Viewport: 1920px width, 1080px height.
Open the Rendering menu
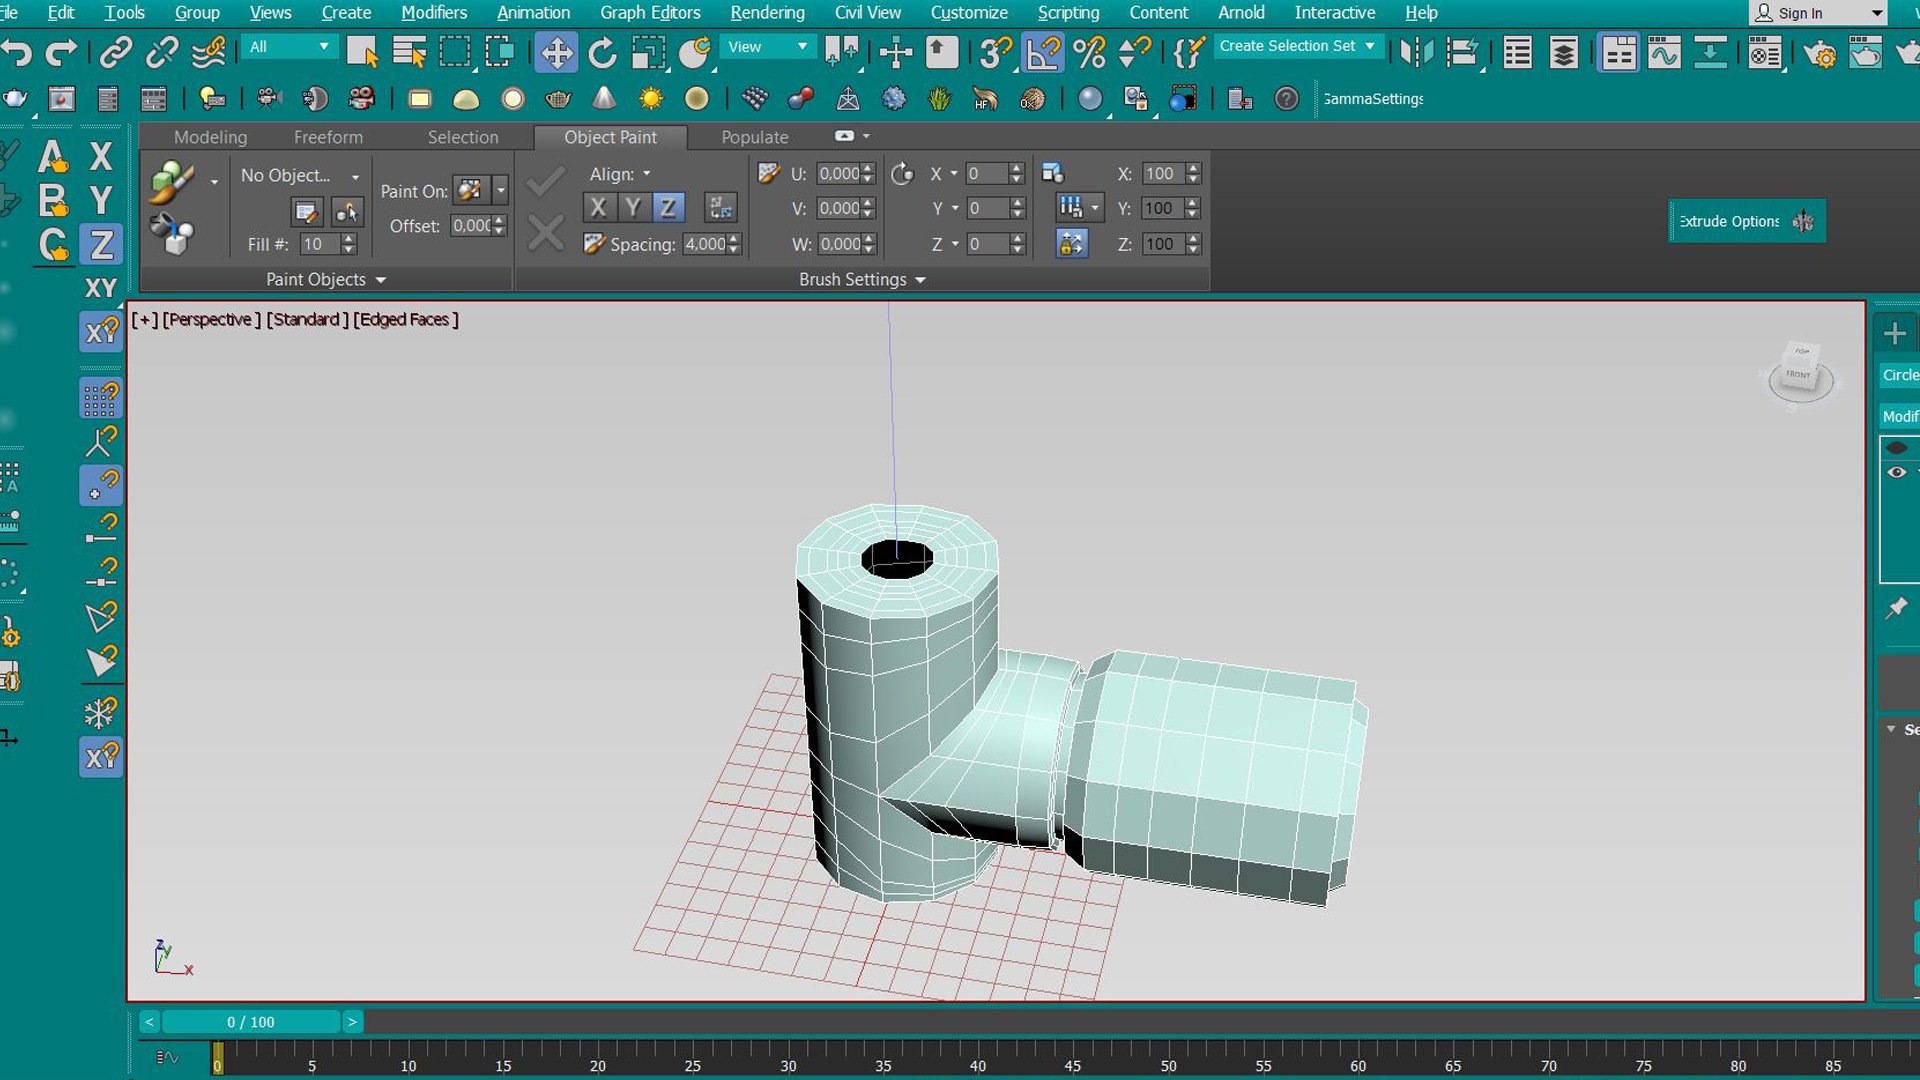(x=767, y=13)
